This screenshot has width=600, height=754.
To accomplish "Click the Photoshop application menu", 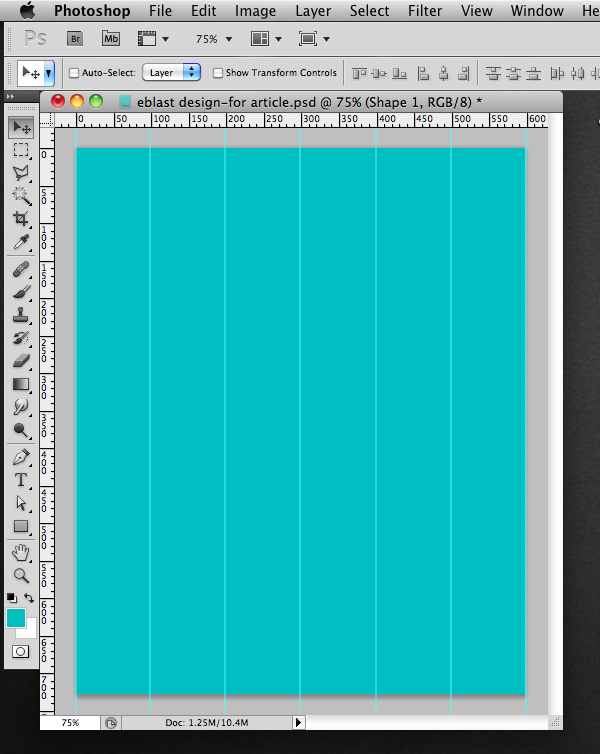I will click(91, 11).
